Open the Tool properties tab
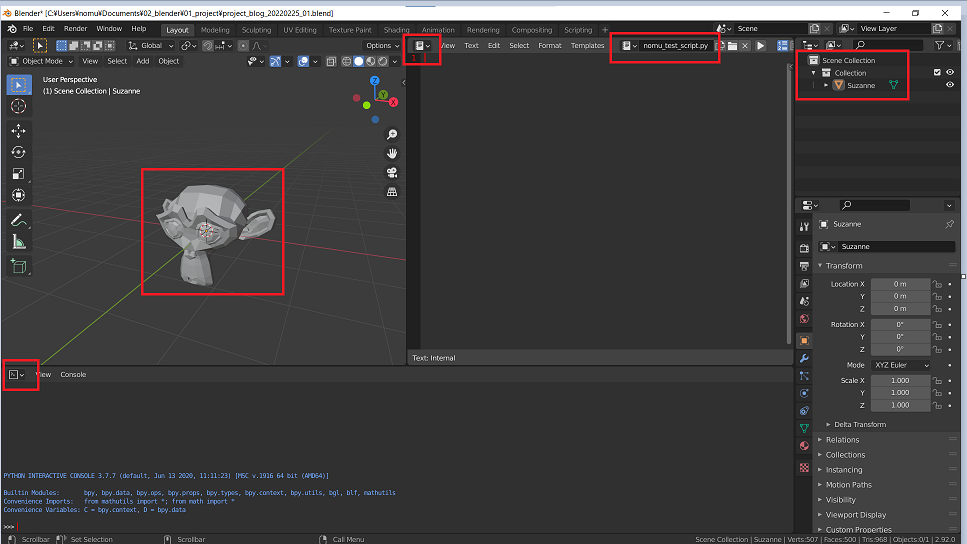 [804, 227]
